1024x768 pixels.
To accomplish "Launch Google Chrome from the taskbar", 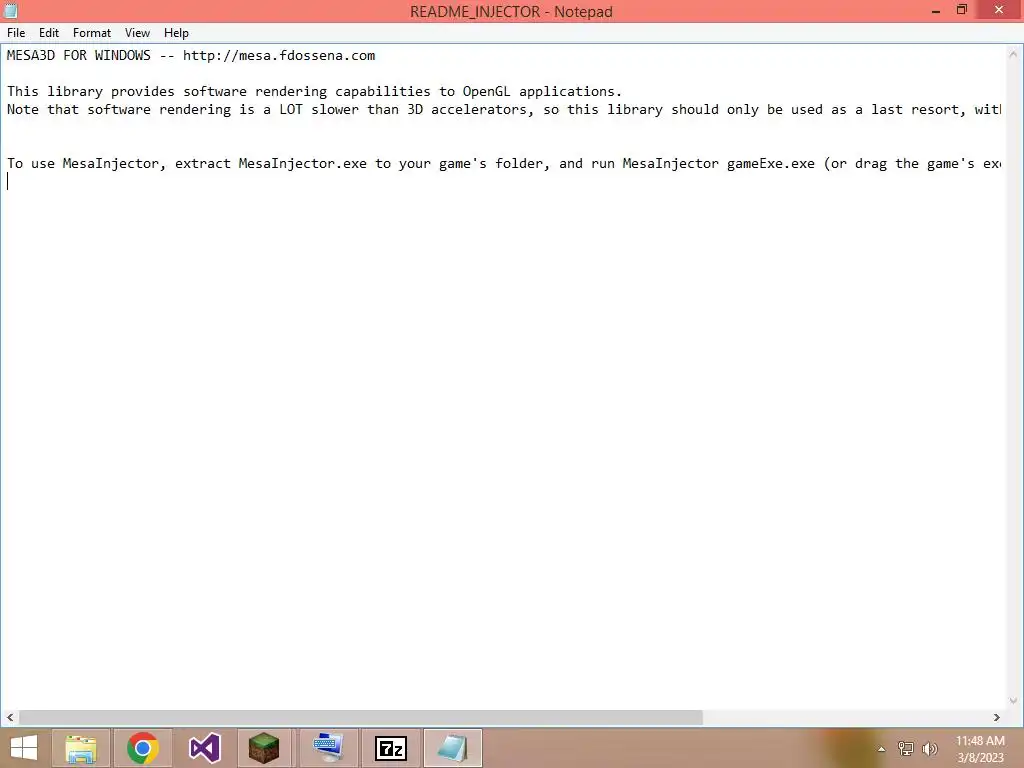I will coord(143,748).
